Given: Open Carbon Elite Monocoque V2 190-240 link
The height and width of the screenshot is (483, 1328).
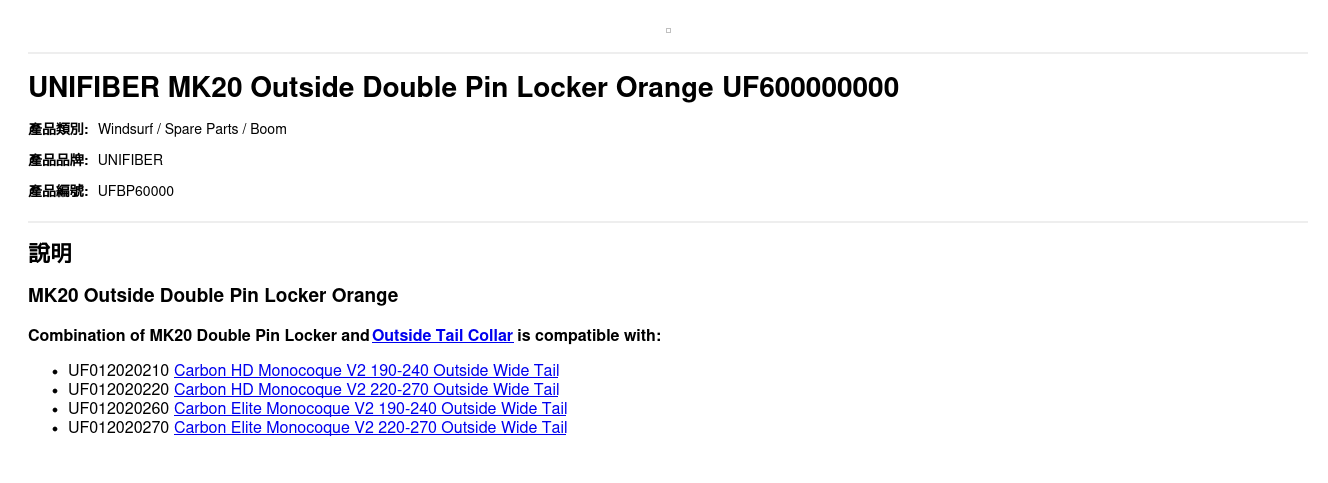Looking at the screenshot, I should pyautogui.click(x=370, y=409).
